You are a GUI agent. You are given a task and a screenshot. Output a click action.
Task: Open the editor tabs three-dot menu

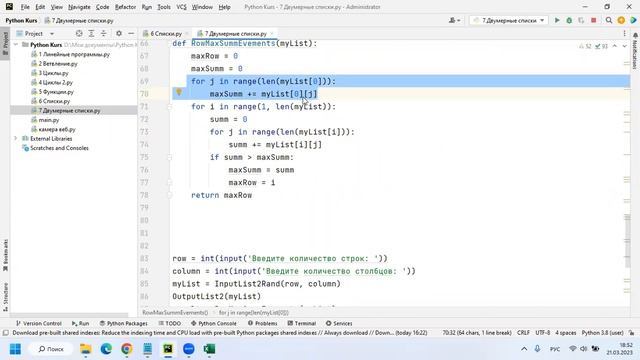coord(624,33)
